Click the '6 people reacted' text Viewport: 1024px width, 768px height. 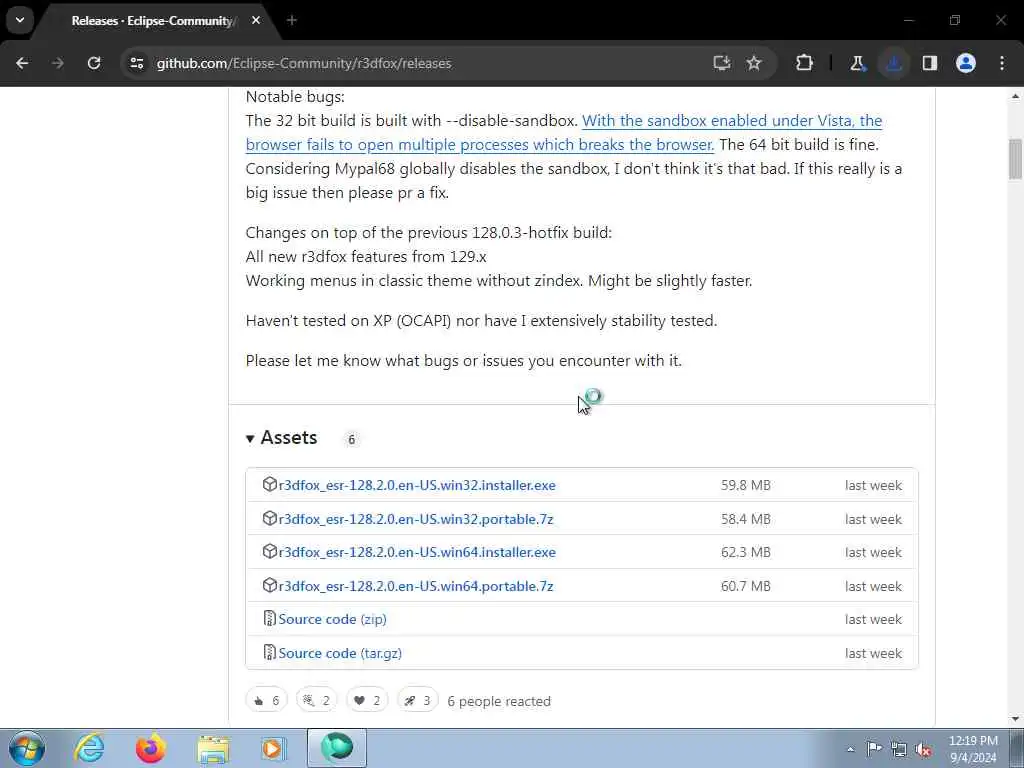tap(499, 701)
